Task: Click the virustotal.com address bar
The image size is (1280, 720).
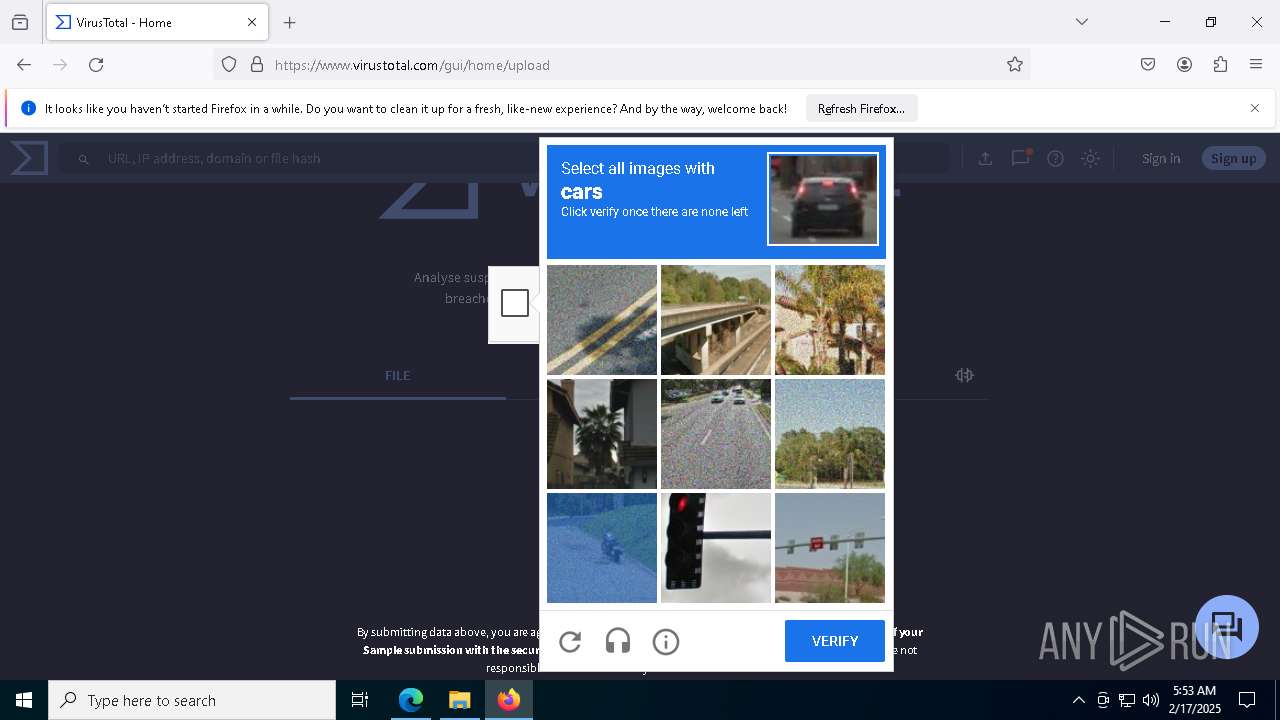Action: click(620, 65)
